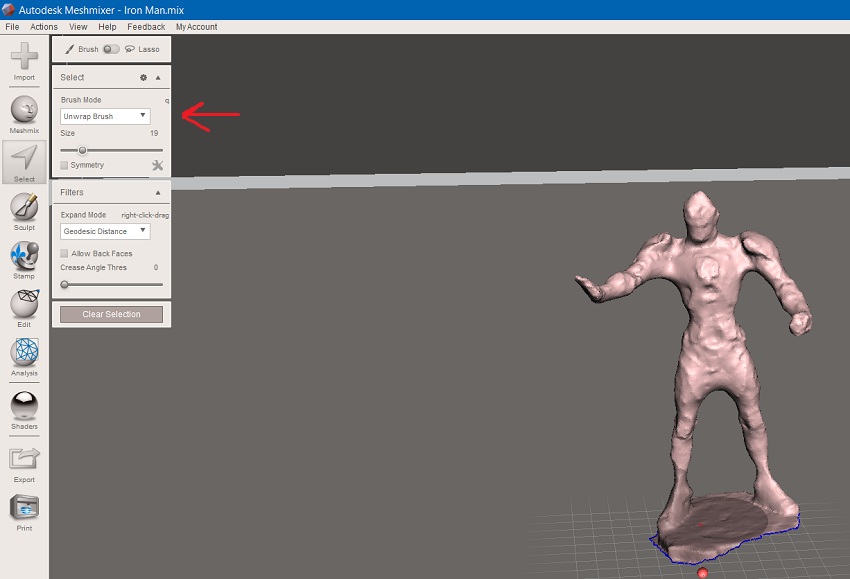Open the Import tool

click(x=24, y=61)
